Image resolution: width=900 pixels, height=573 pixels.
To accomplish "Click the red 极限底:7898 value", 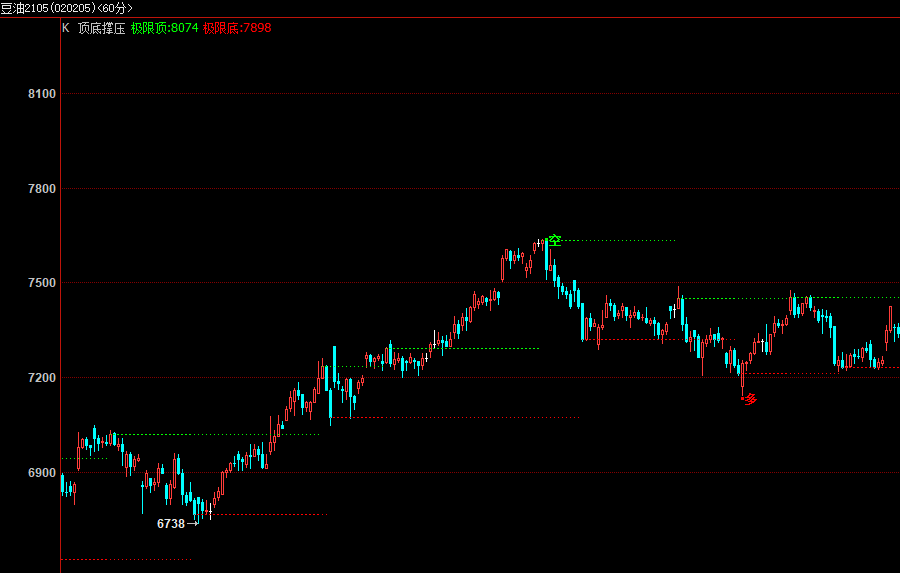I will click(x=237, y=28).
